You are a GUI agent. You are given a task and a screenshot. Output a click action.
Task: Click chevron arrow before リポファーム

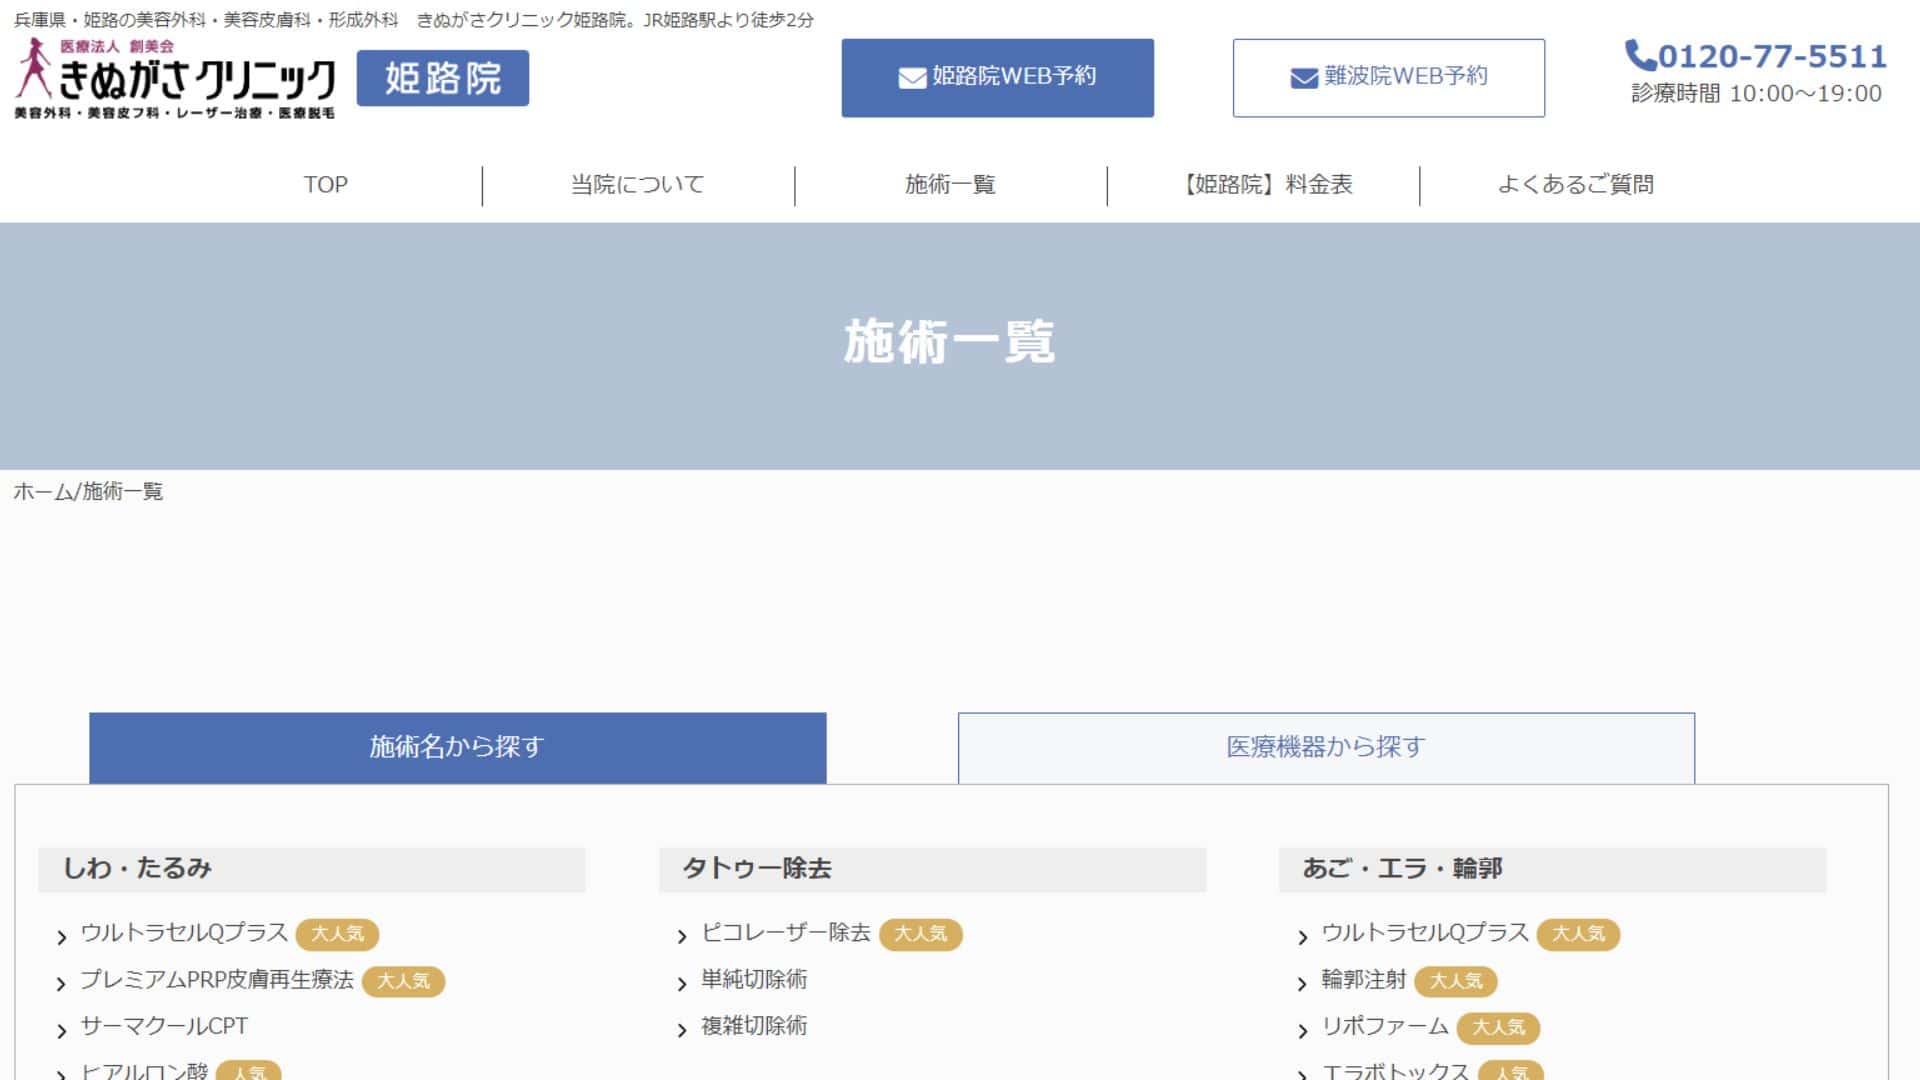1302,1031
